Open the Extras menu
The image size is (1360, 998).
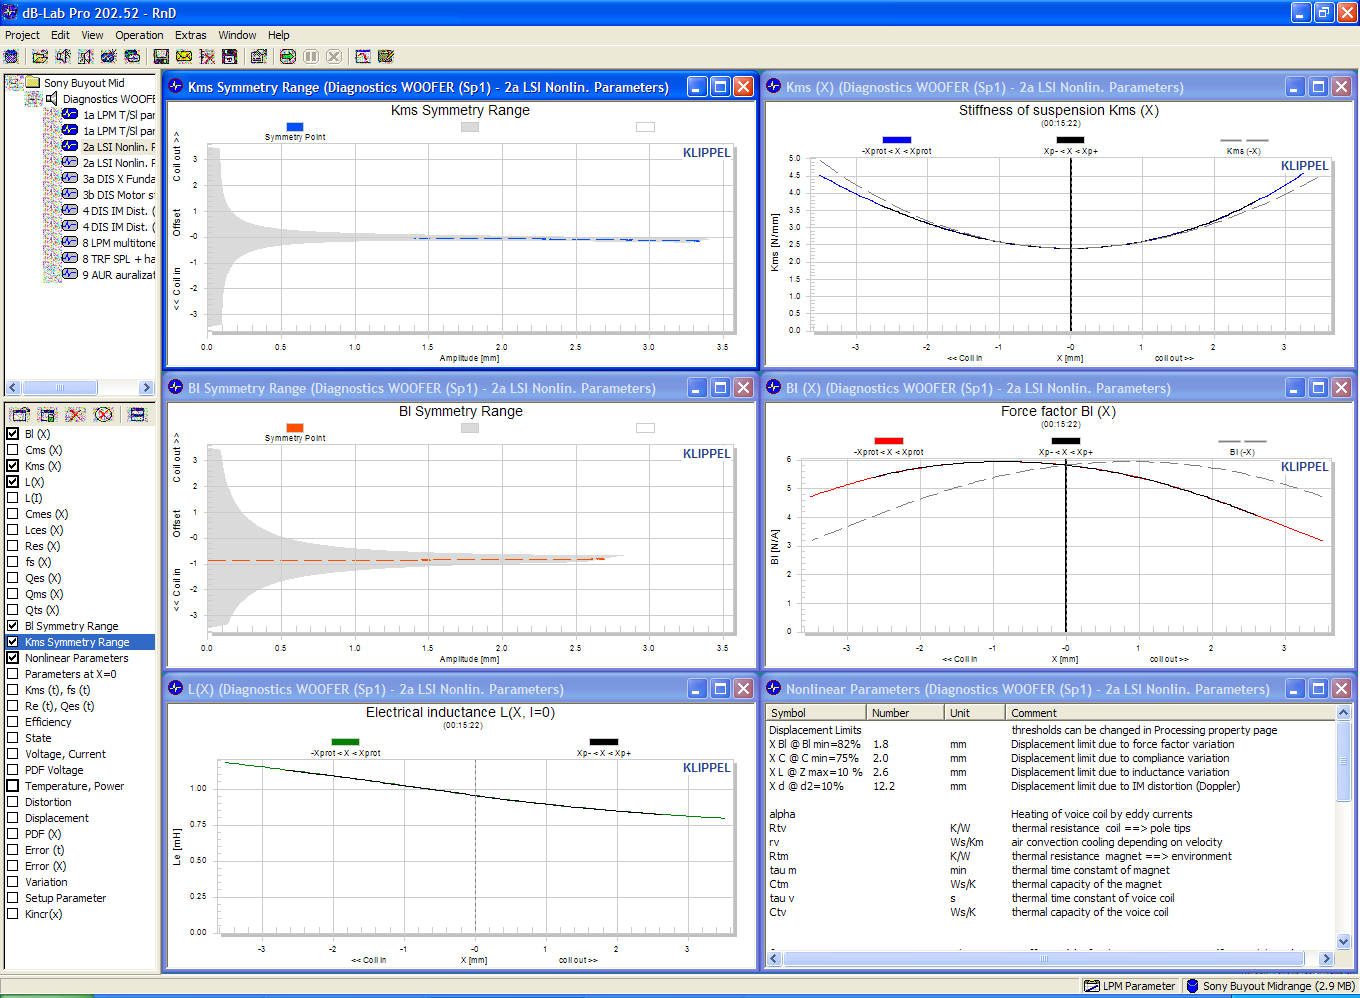click(191, 35)
